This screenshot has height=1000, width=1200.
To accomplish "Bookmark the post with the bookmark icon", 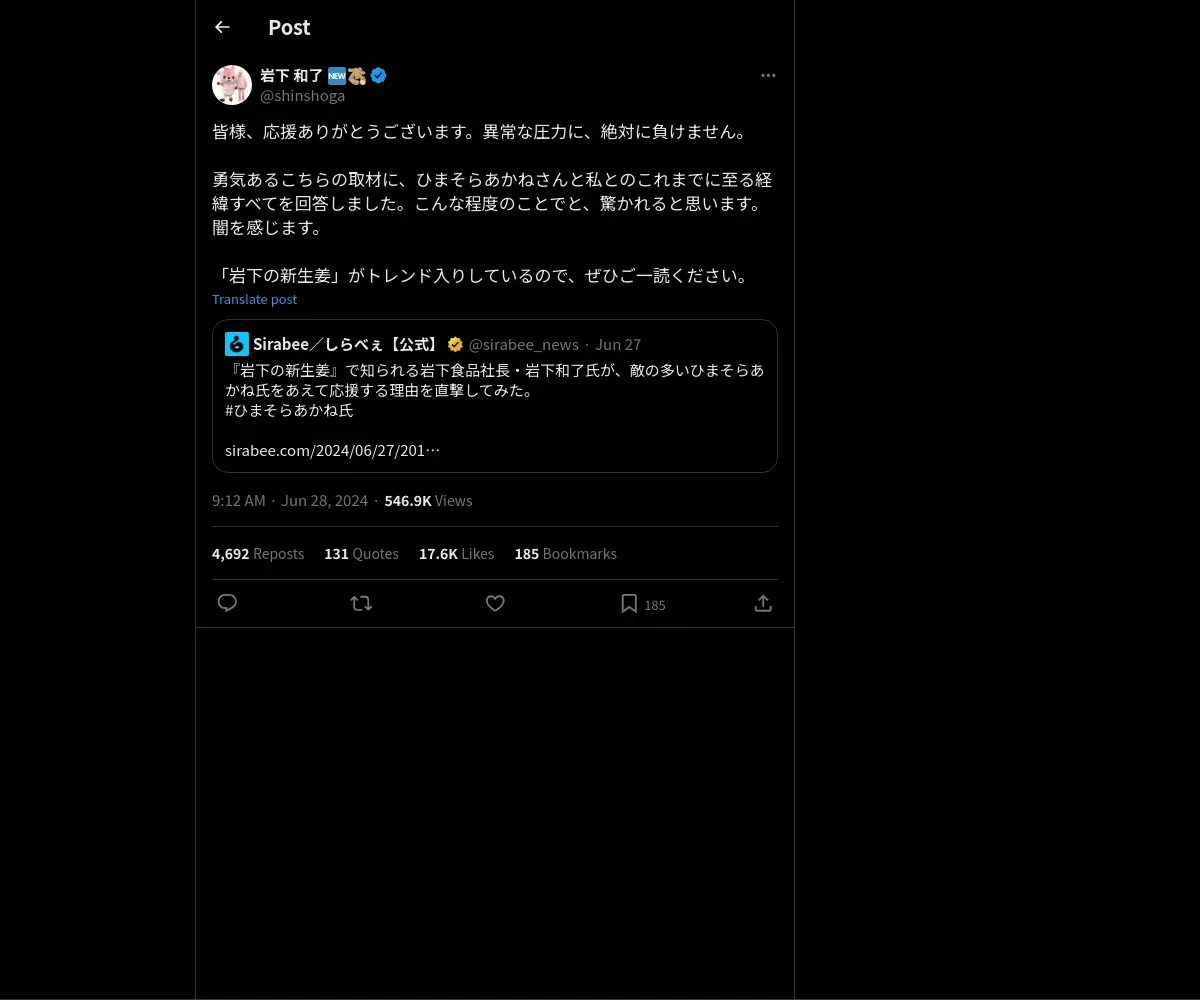I will 629,603.
